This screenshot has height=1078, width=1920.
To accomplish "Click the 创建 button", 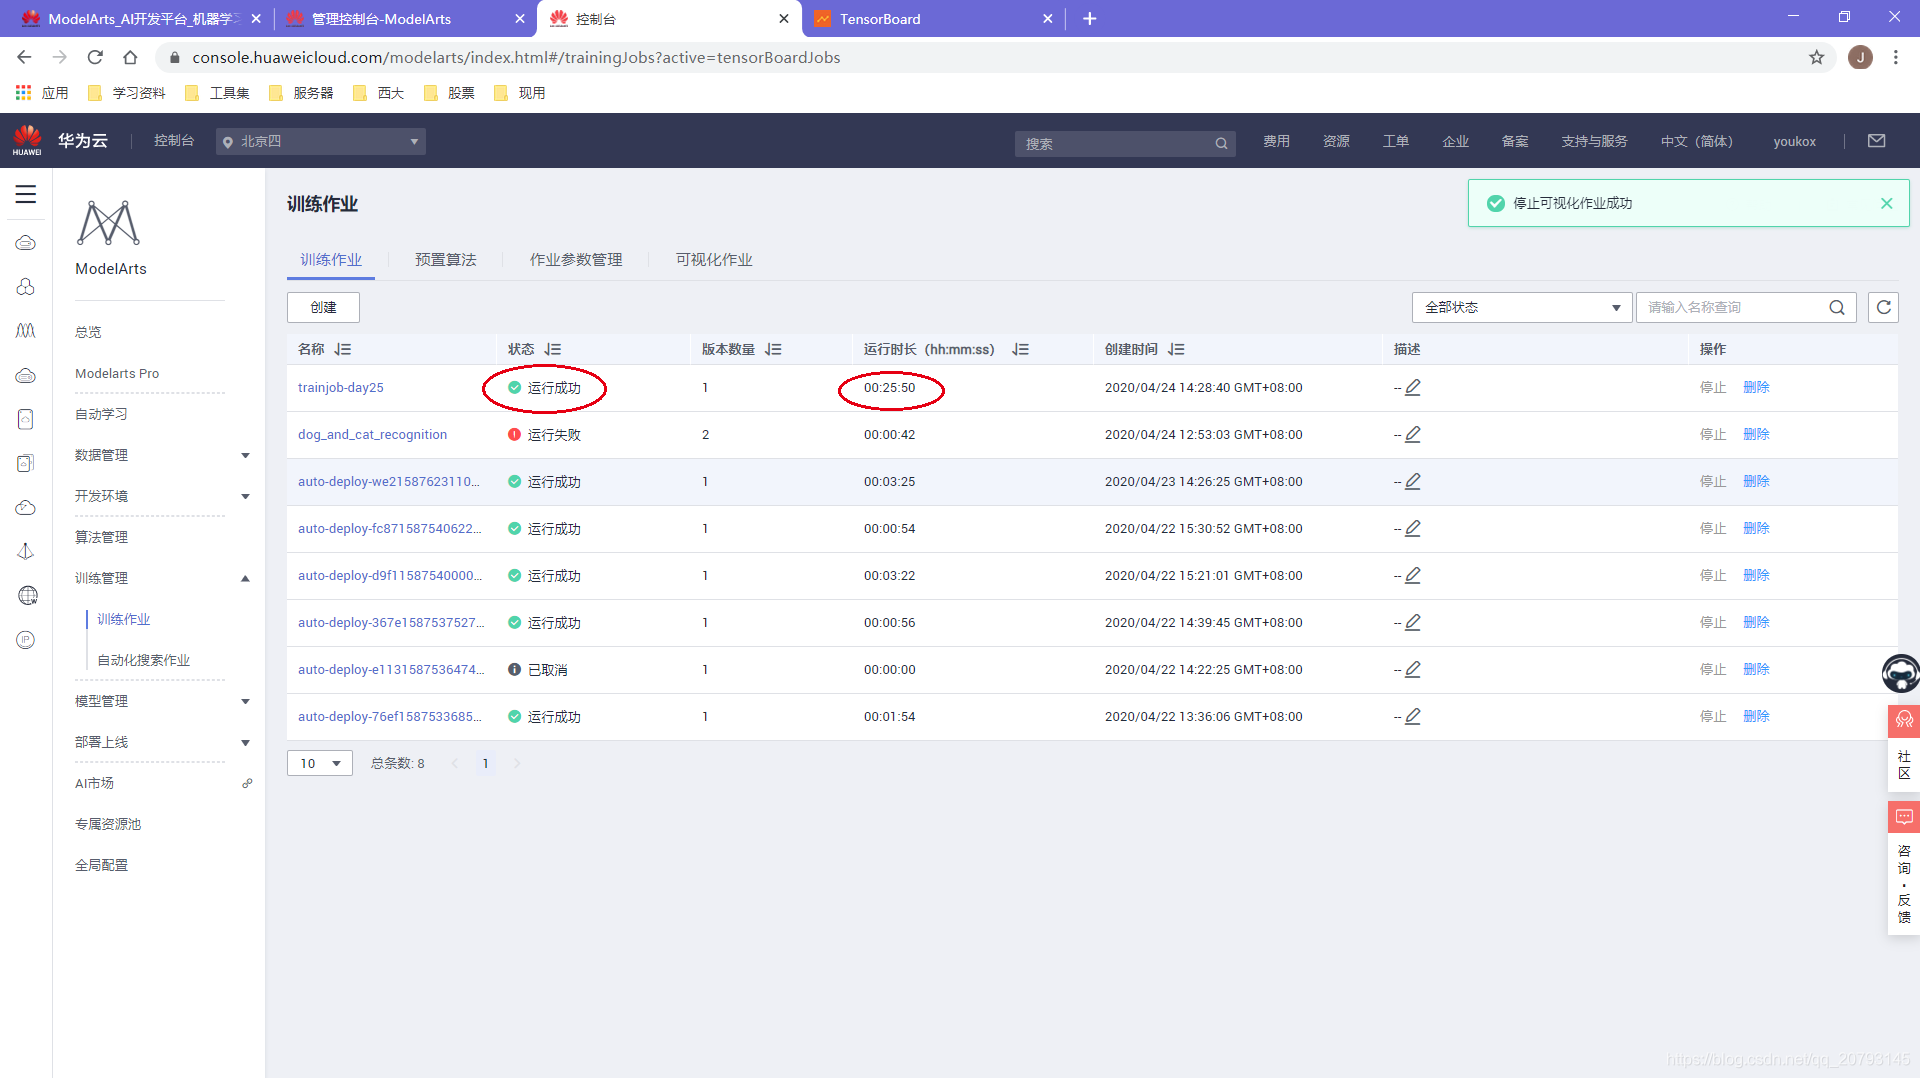I will click(x=323, y=307).
